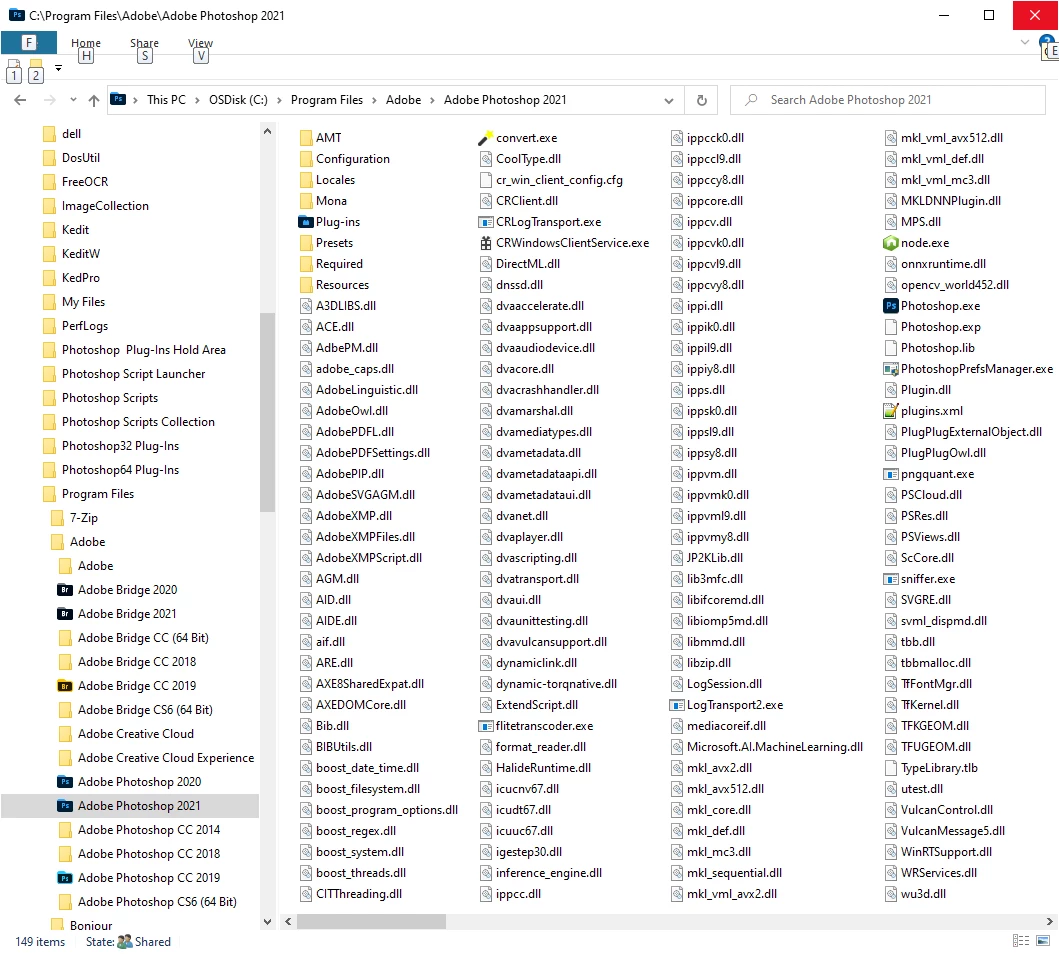Open the address bar history dropdown
The image size is (1059, 954).
pos(669,100)
